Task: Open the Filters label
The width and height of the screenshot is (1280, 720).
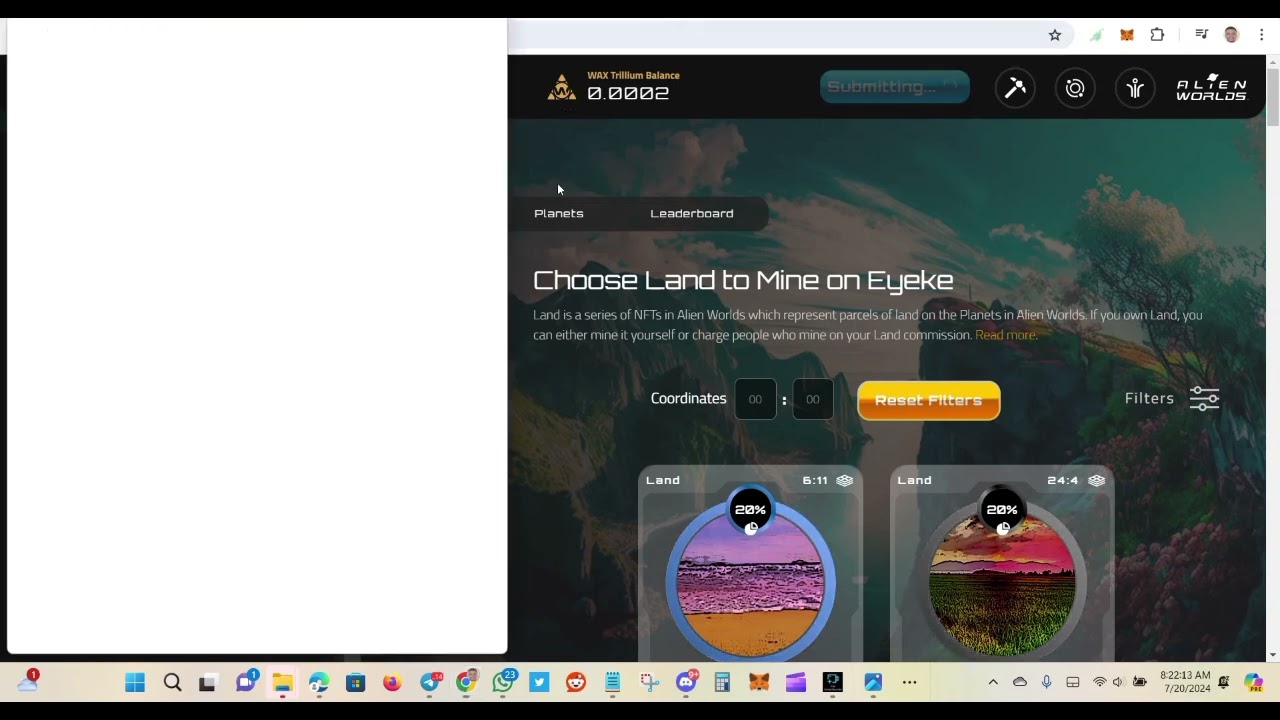Action: (1149, 398)
